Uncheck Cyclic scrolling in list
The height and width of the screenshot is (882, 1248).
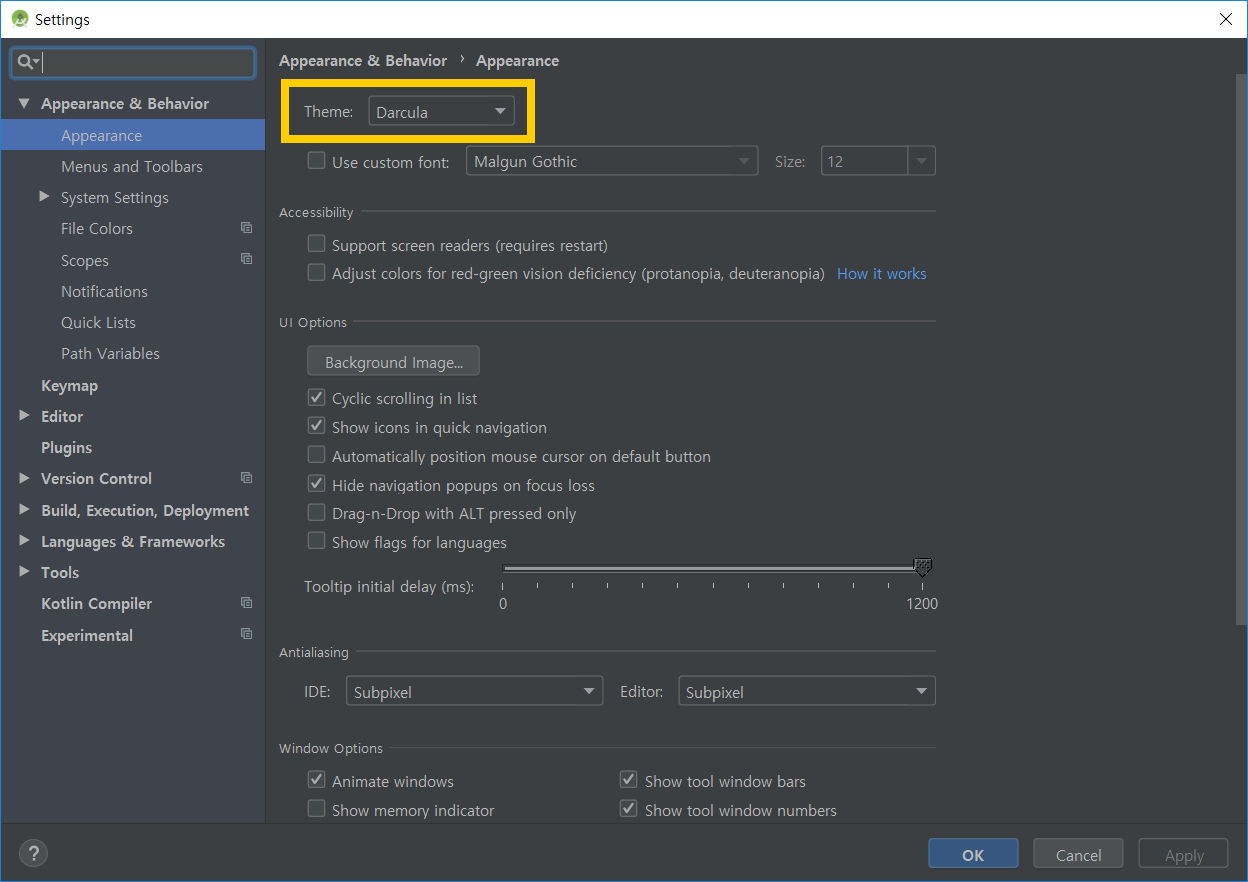pyautogui.click(x=316, y=397)
